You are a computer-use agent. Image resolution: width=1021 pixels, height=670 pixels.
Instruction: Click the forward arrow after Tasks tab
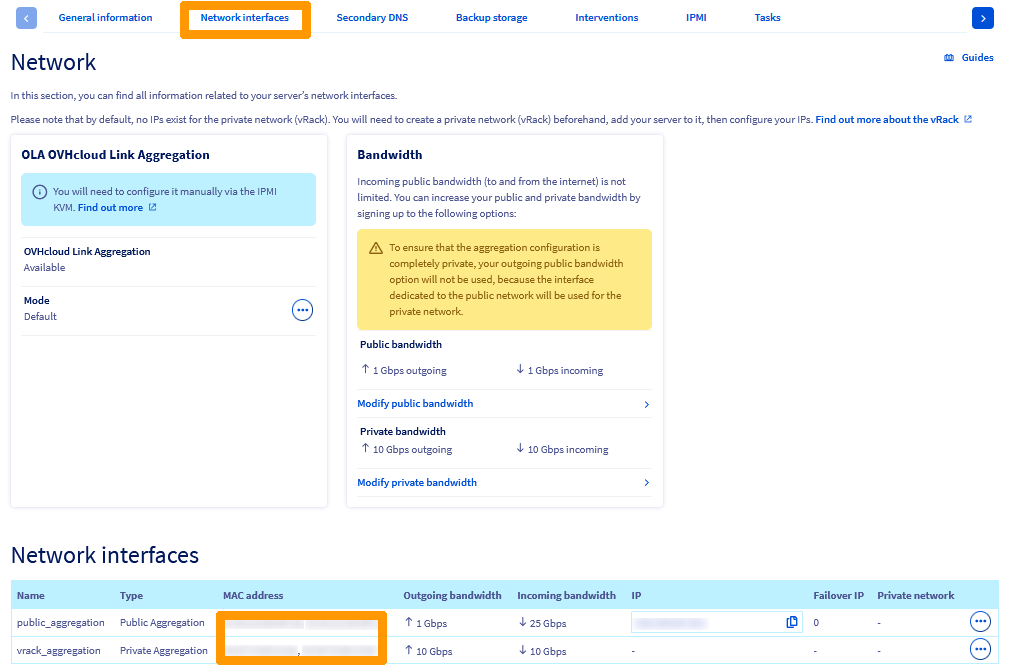click(982, 17)
